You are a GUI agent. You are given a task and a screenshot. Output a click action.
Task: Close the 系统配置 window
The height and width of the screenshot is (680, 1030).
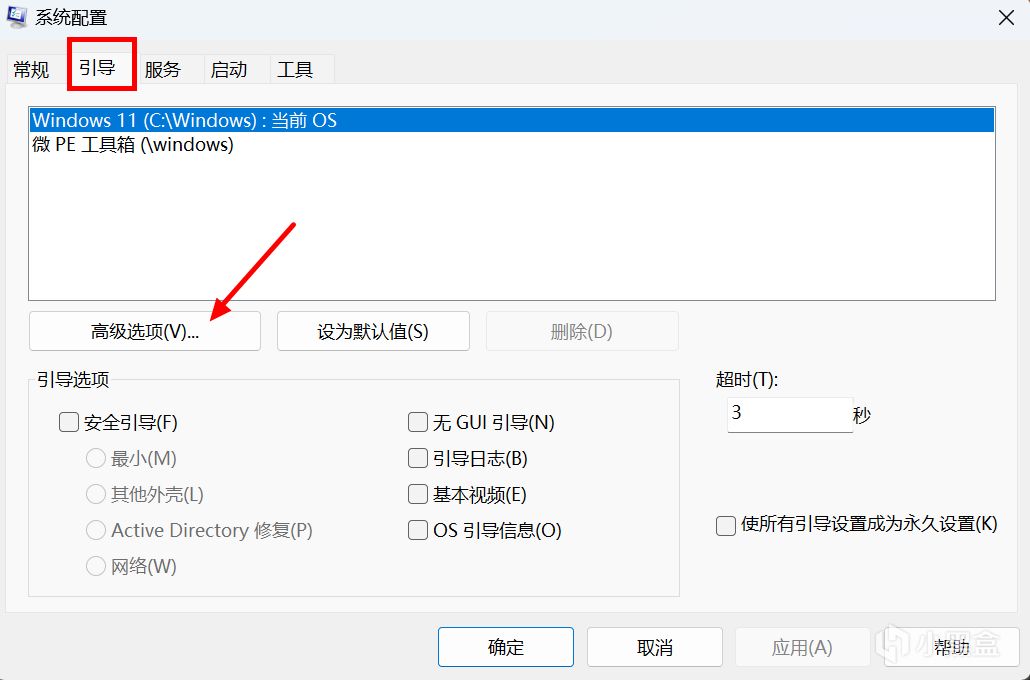click(x=1006, y=18)
